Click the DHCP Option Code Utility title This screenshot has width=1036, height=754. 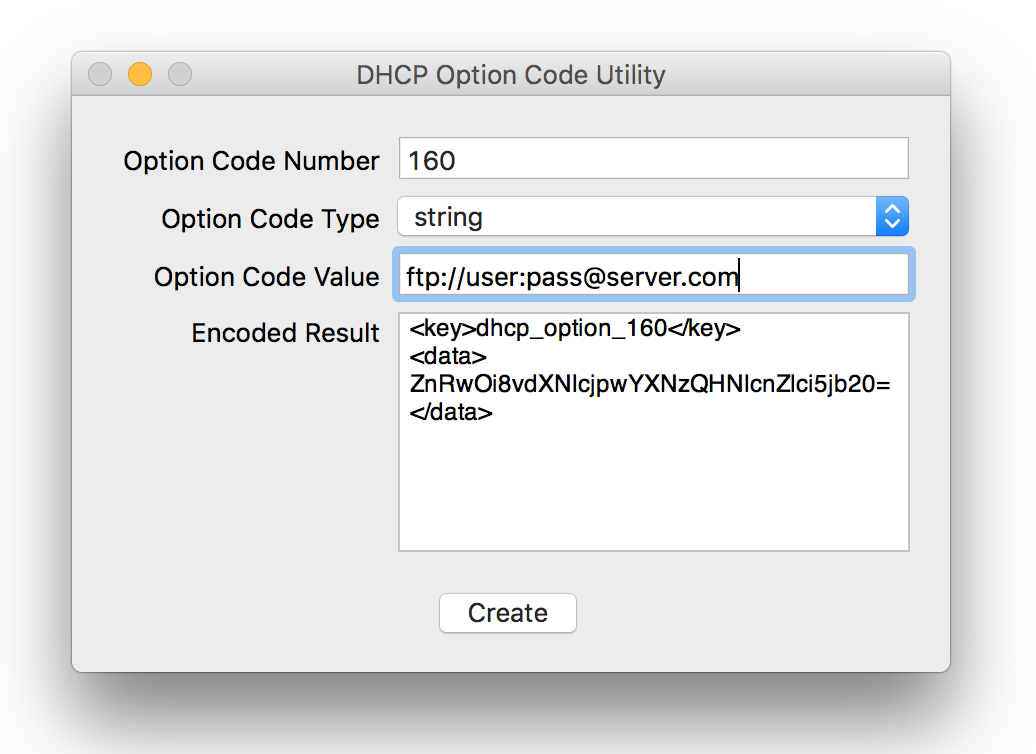pyautogui.click(x=510, y=75)
